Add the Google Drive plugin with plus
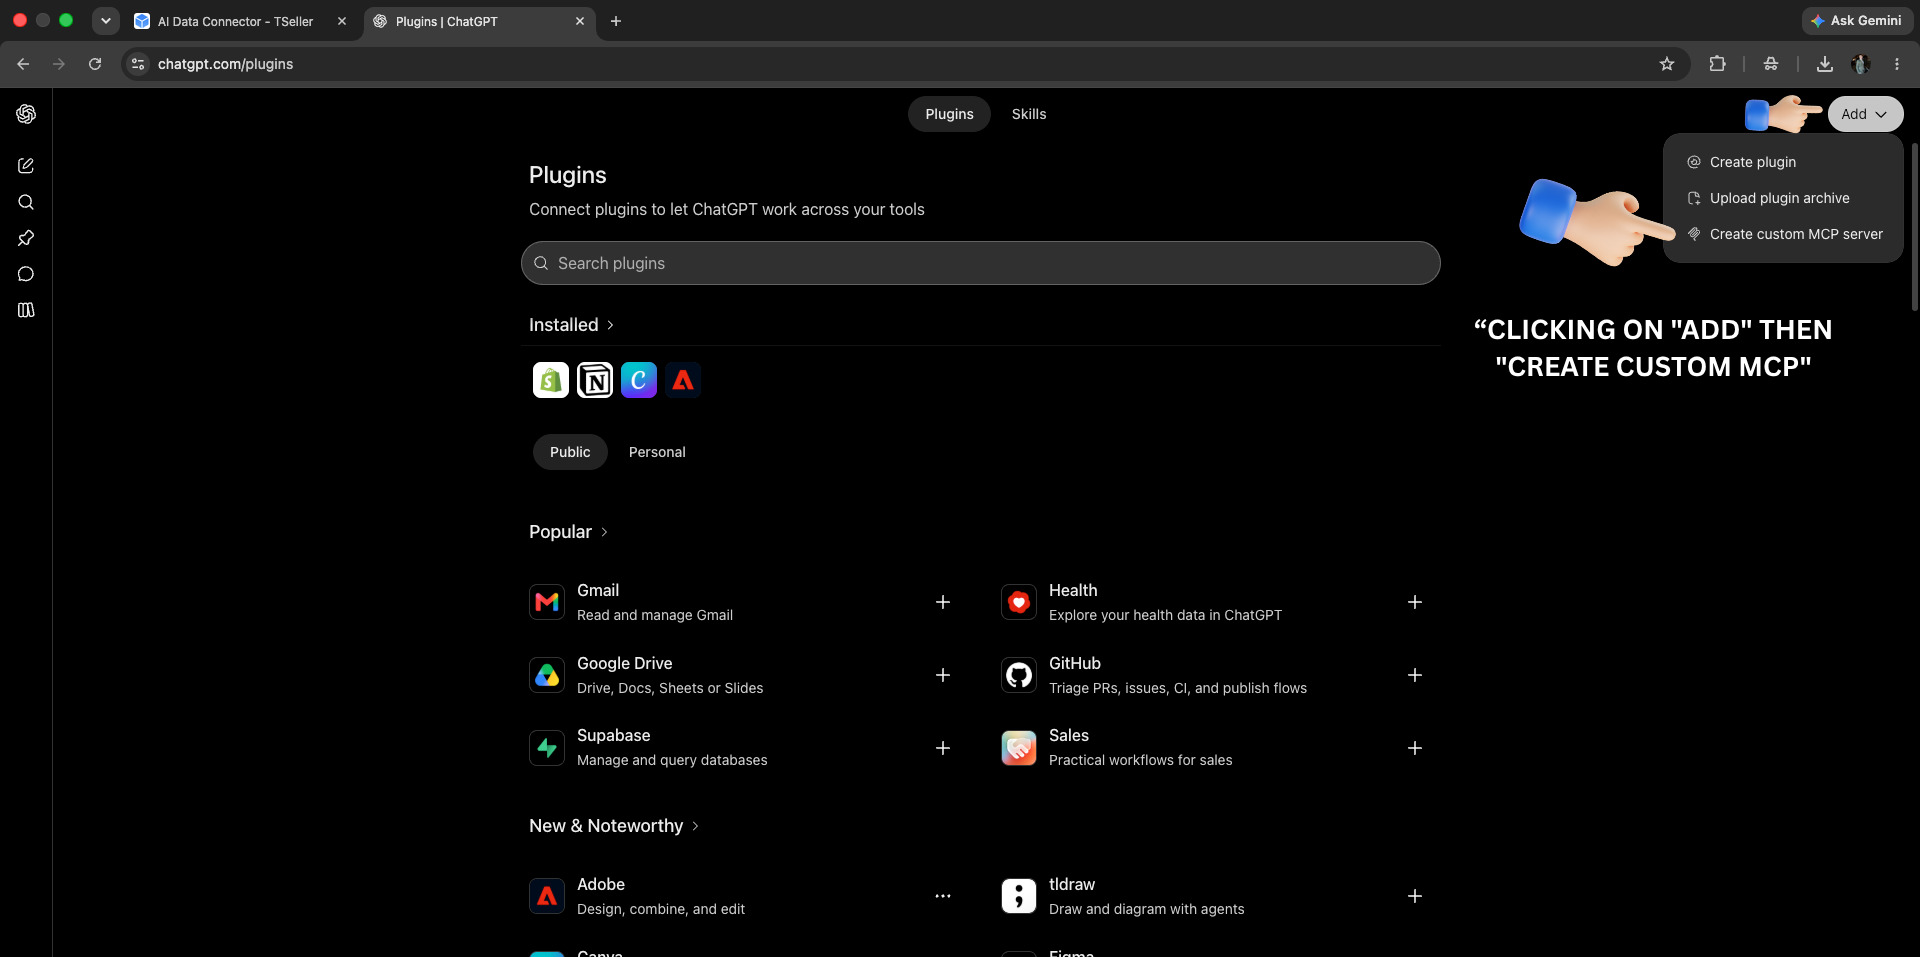Image resolution: width=1920 pixels, height=957 pixels. (x=943, y=675)
